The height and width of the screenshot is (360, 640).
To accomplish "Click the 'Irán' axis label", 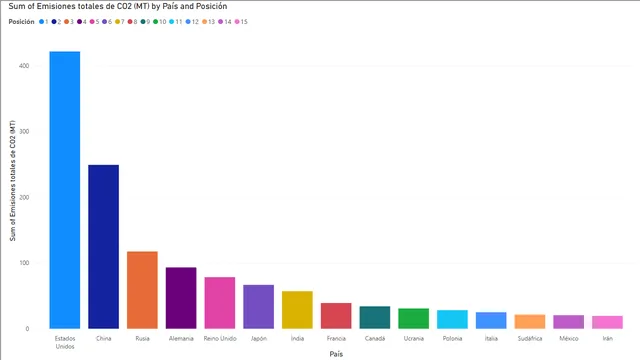I will (608, 338).
